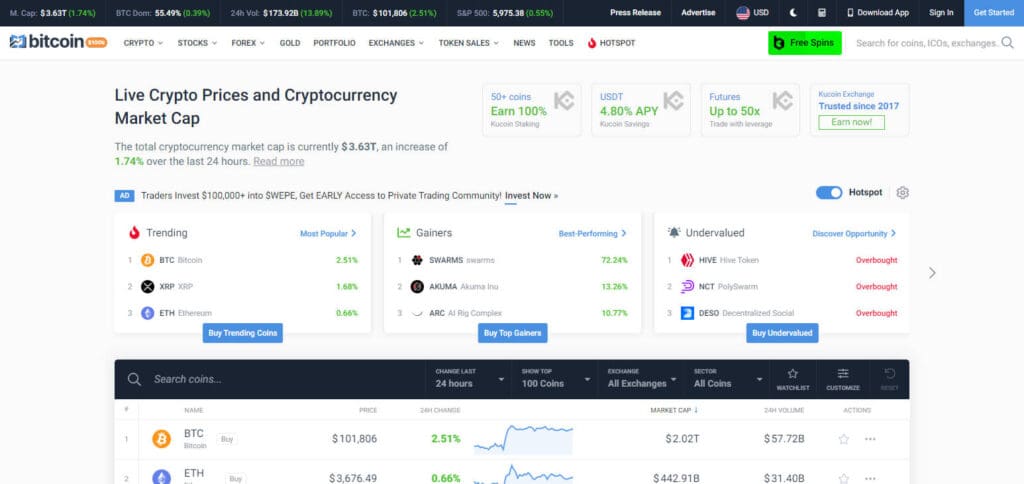Open Show Top 100 Coins dropdown

555,379
